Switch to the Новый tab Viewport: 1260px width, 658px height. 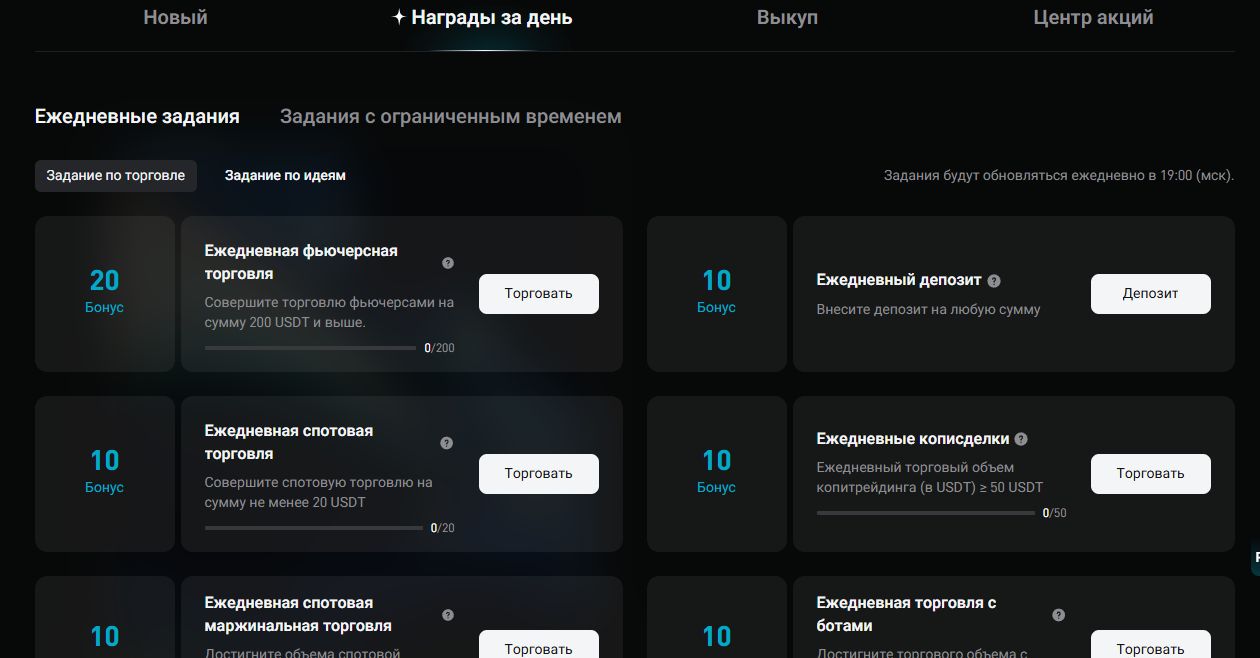(175, 18)
